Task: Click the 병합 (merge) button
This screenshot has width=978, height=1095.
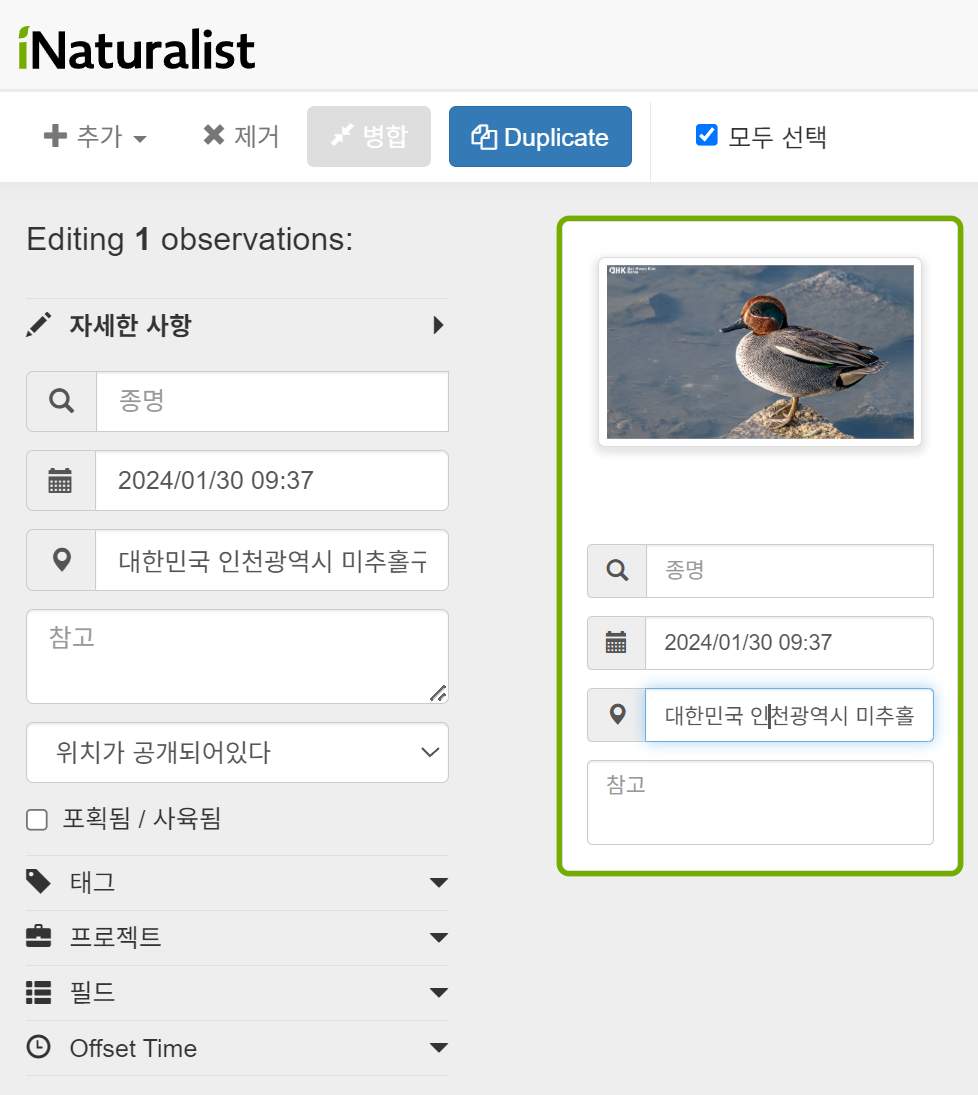Action: (x=369, y=136)
